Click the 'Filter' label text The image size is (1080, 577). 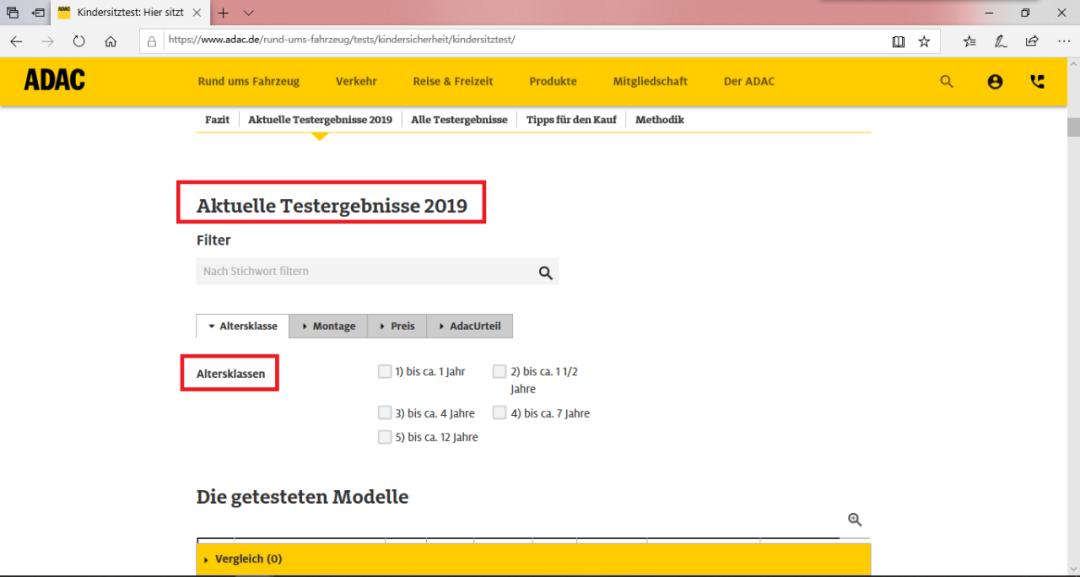point(214,240)
